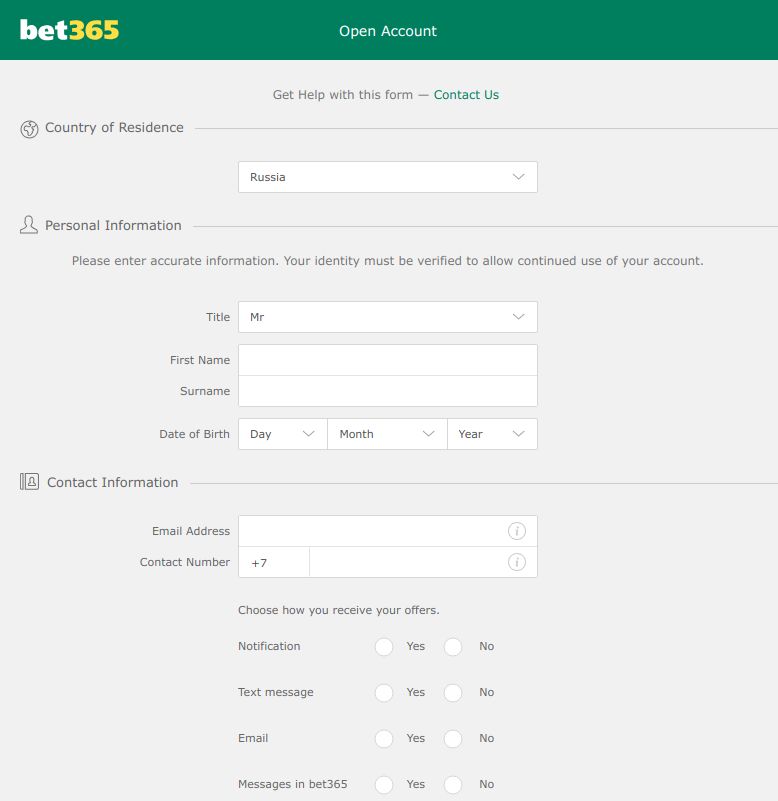Click inside the First Name field
Viewport: 778px width, 801px height.
[x=387, y=360]
